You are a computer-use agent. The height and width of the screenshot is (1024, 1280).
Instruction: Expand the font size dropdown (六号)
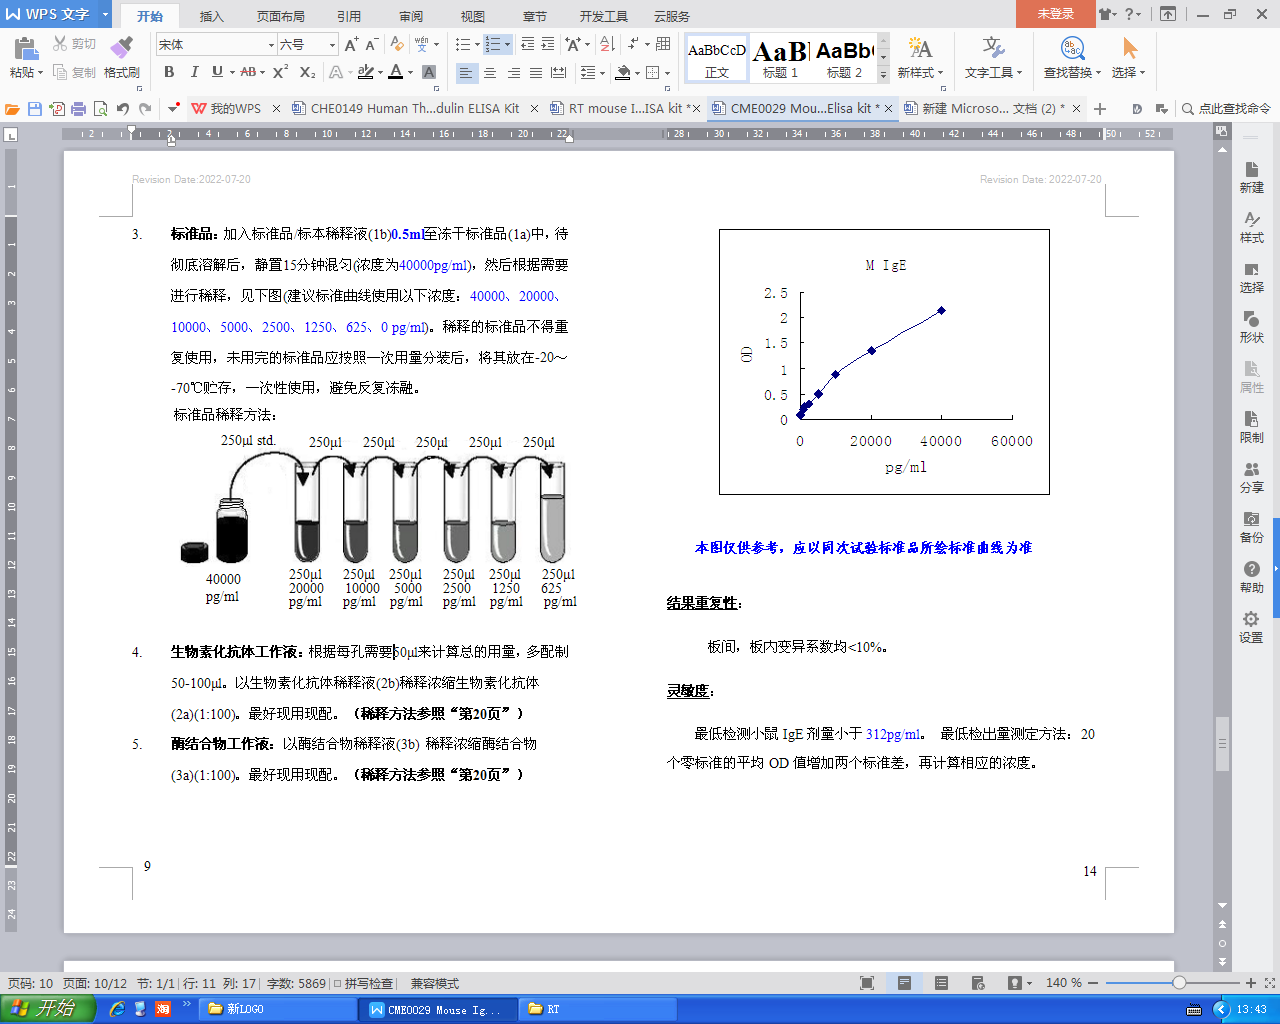pos(332,45)
